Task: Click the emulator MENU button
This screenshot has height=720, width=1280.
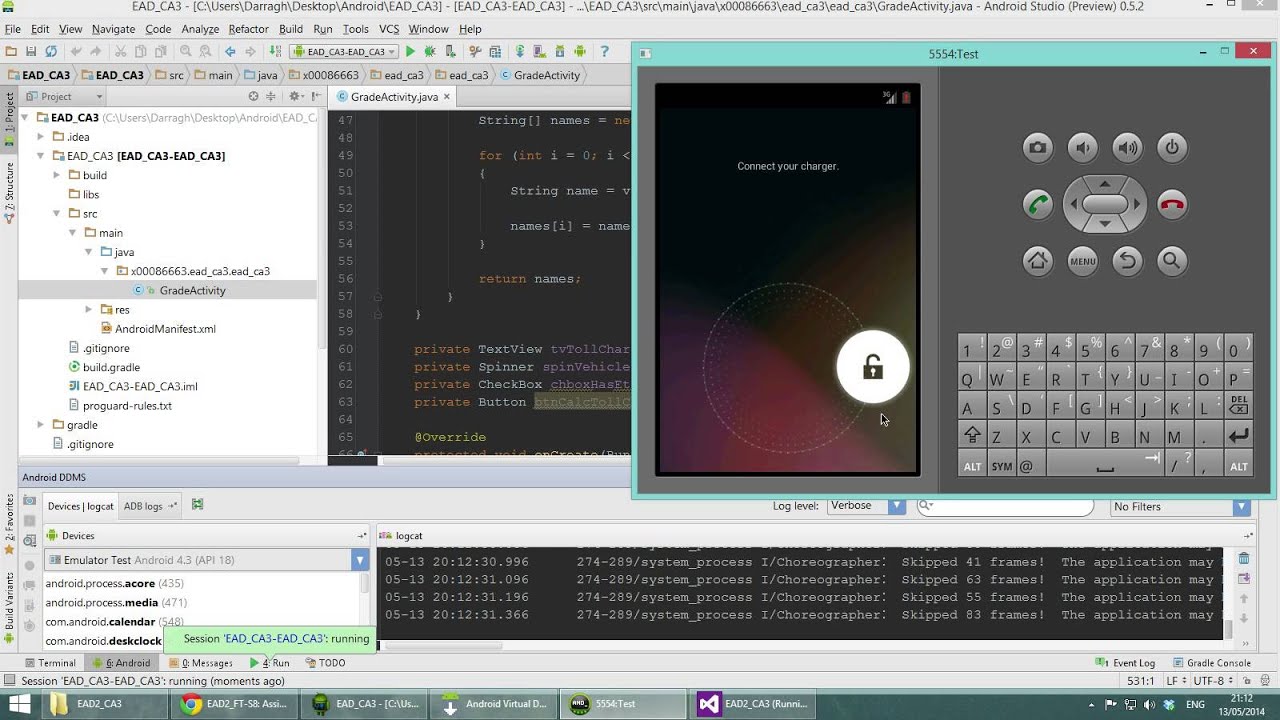Action: tap(1083, 261)
